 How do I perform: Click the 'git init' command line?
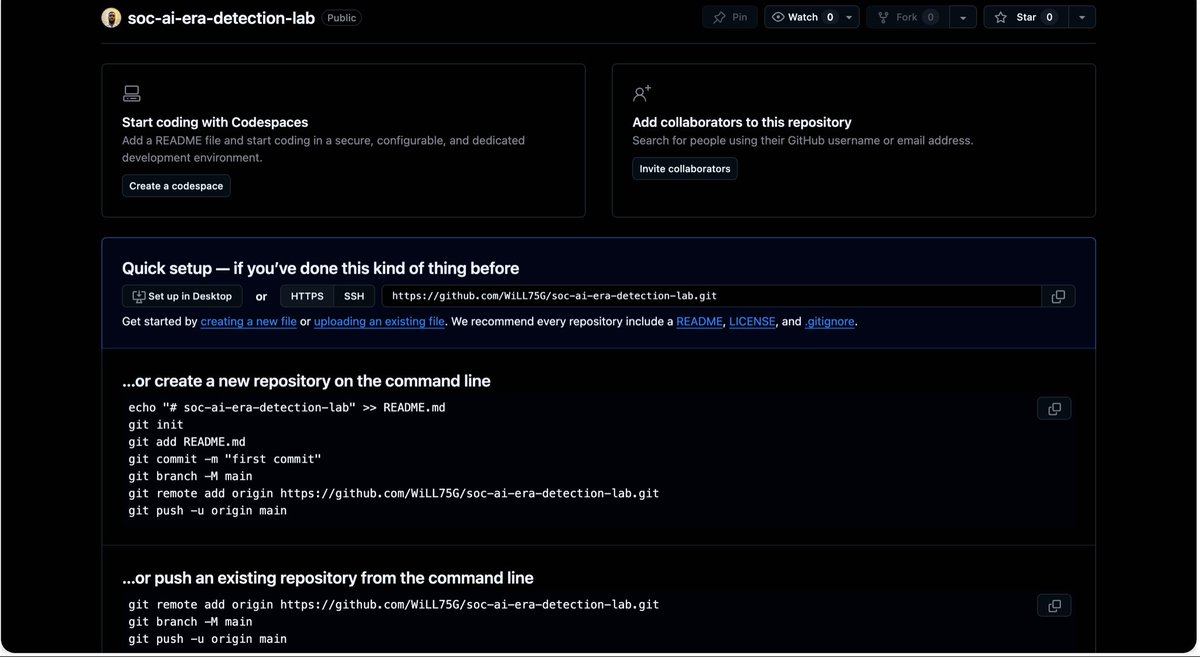pos(156,425)
